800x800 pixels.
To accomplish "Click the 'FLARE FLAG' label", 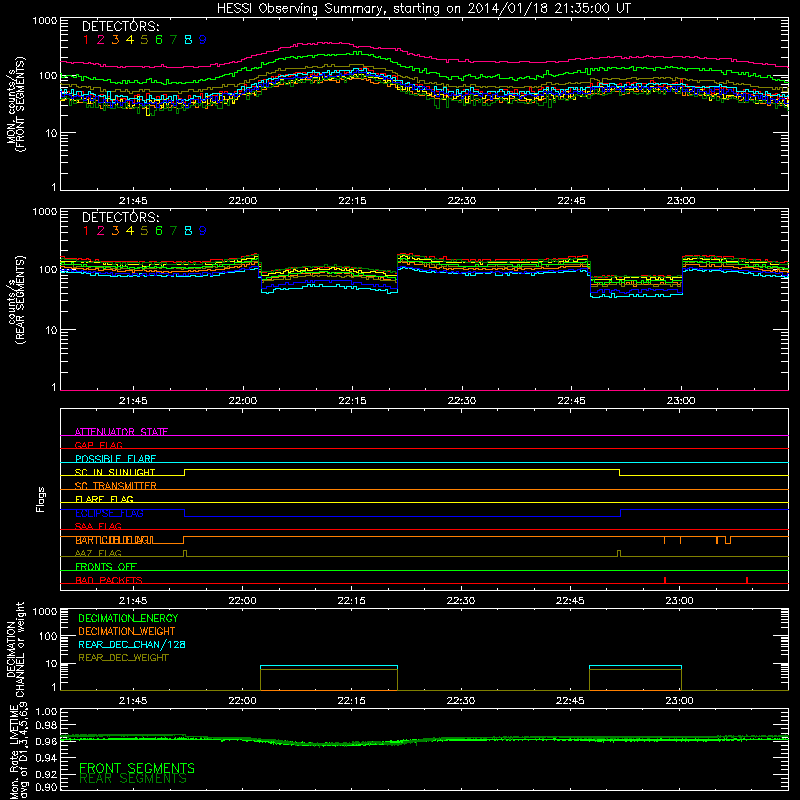I will tap(104, 499).
